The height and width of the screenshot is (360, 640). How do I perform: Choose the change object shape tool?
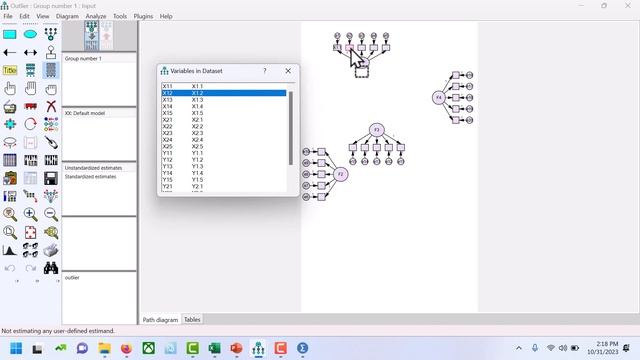(10, 124)
